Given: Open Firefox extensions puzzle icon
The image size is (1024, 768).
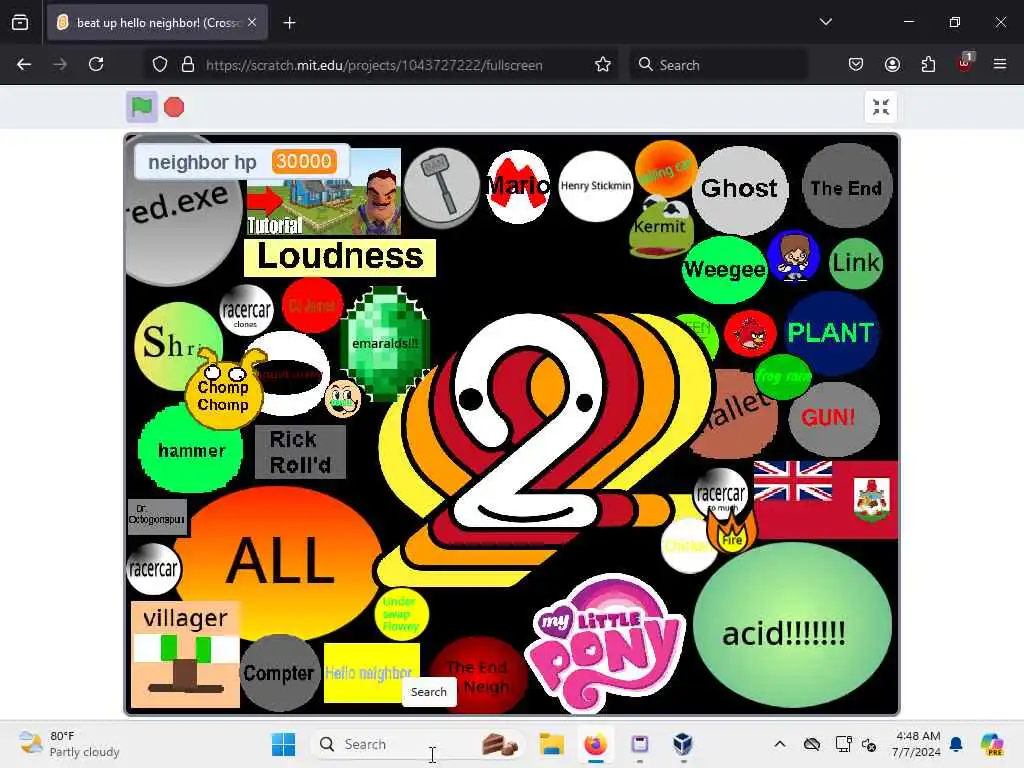Looking at the screenshot, I should (x=928, y=64).
